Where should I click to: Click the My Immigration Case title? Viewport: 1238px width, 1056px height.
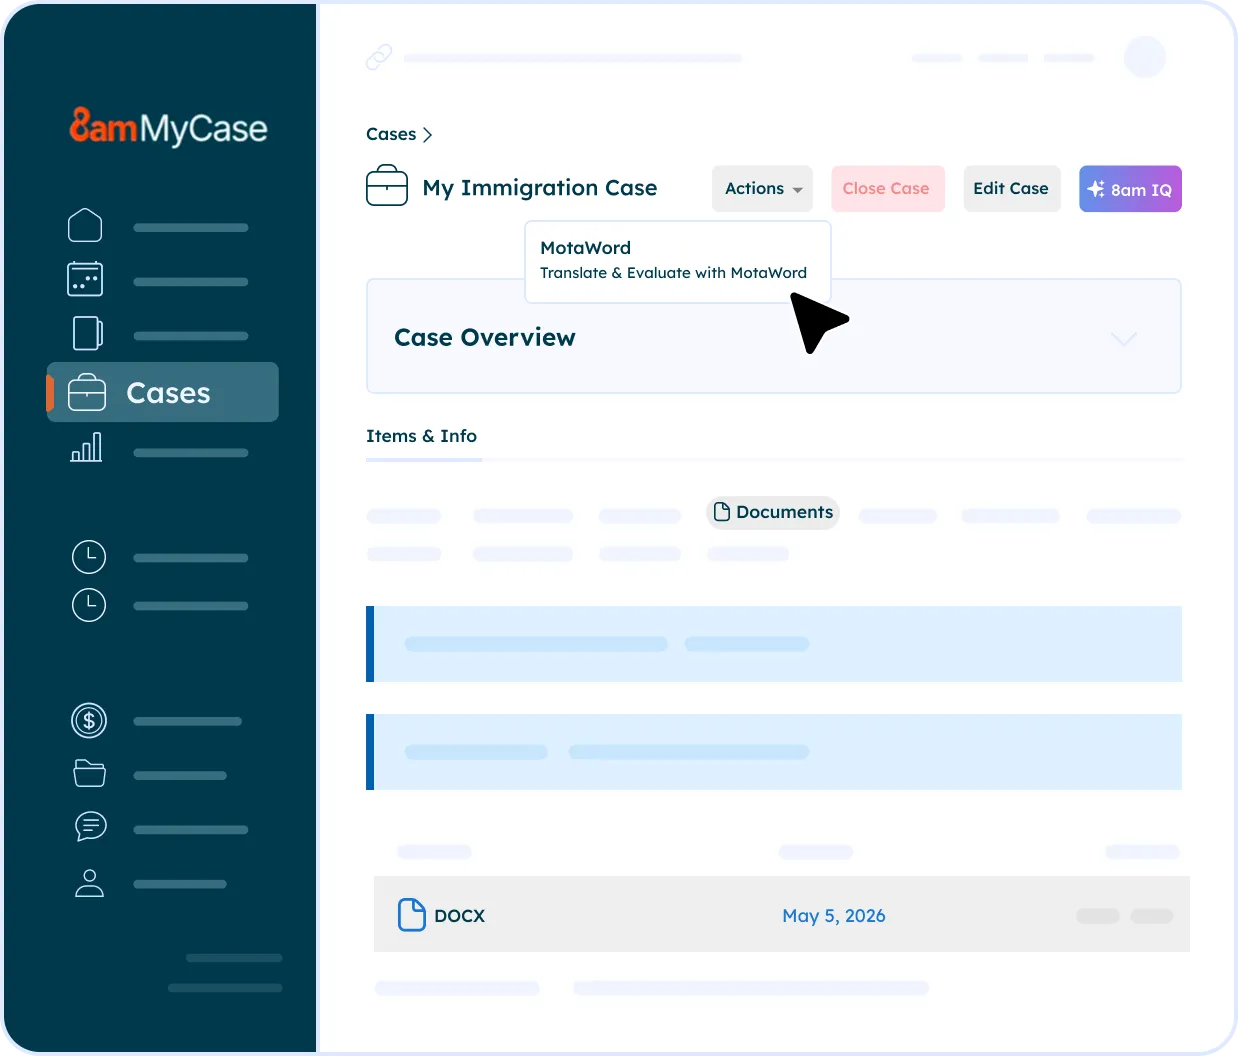click(540, 188)
